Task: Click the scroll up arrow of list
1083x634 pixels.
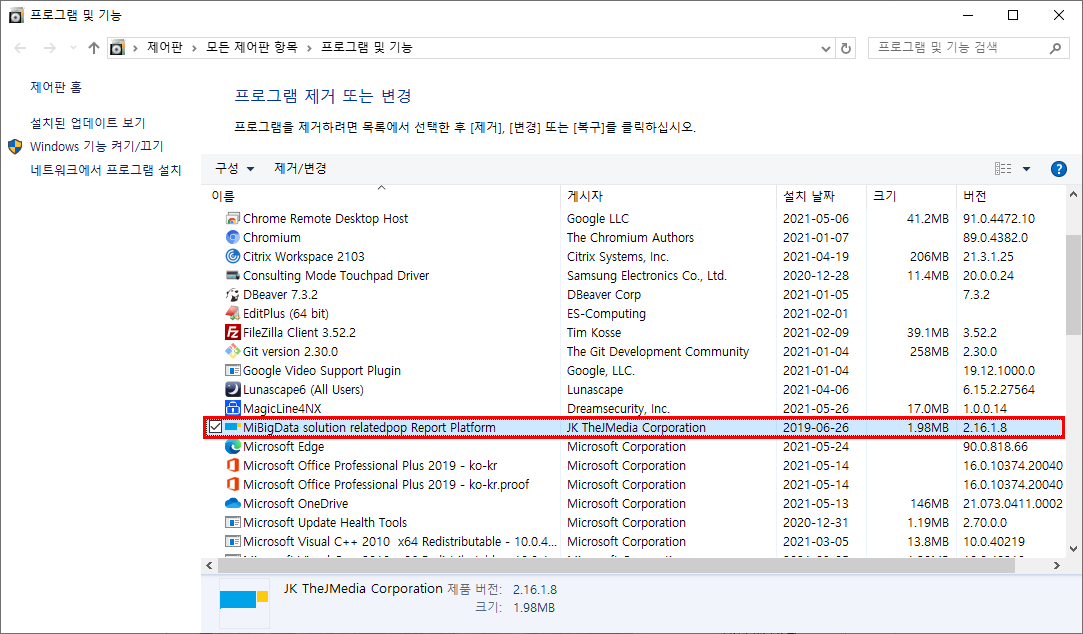Action: pyautogui.click(x=1073, y=195)
